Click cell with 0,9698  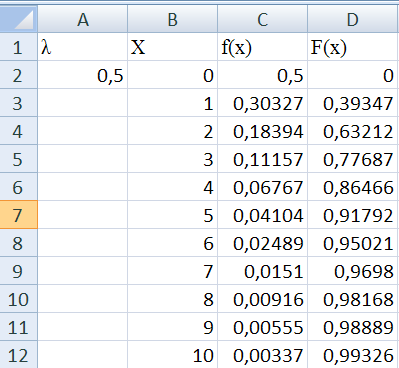point(353,271)
